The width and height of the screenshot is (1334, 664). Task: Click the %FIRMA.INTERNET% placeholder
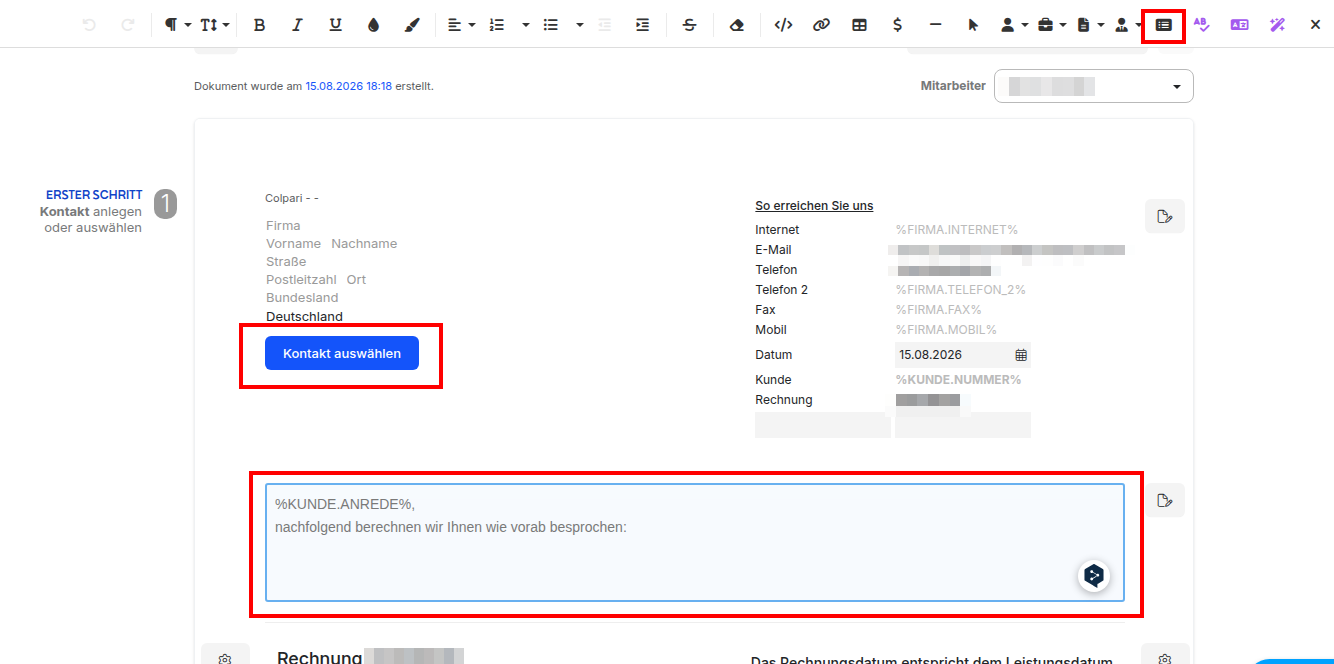pos(957,230)
